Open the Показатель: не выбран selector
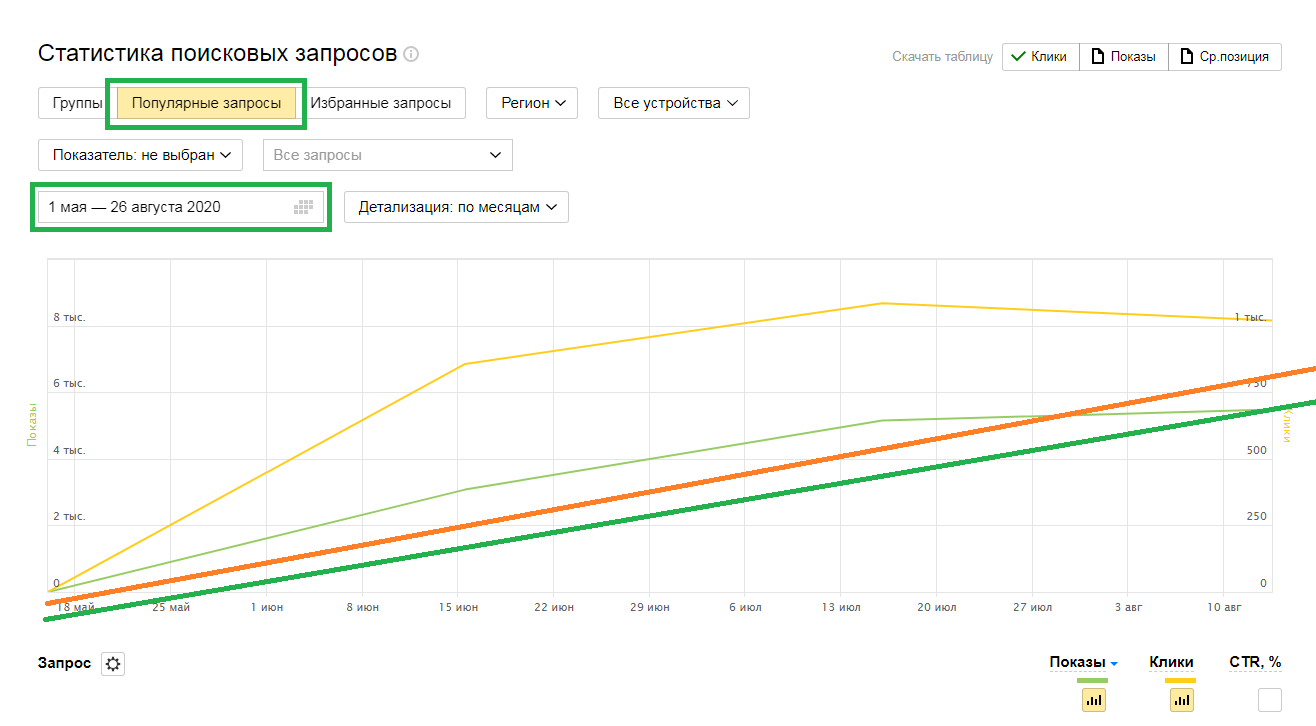This screenshot has width=1316, height=726. (141, 155)
